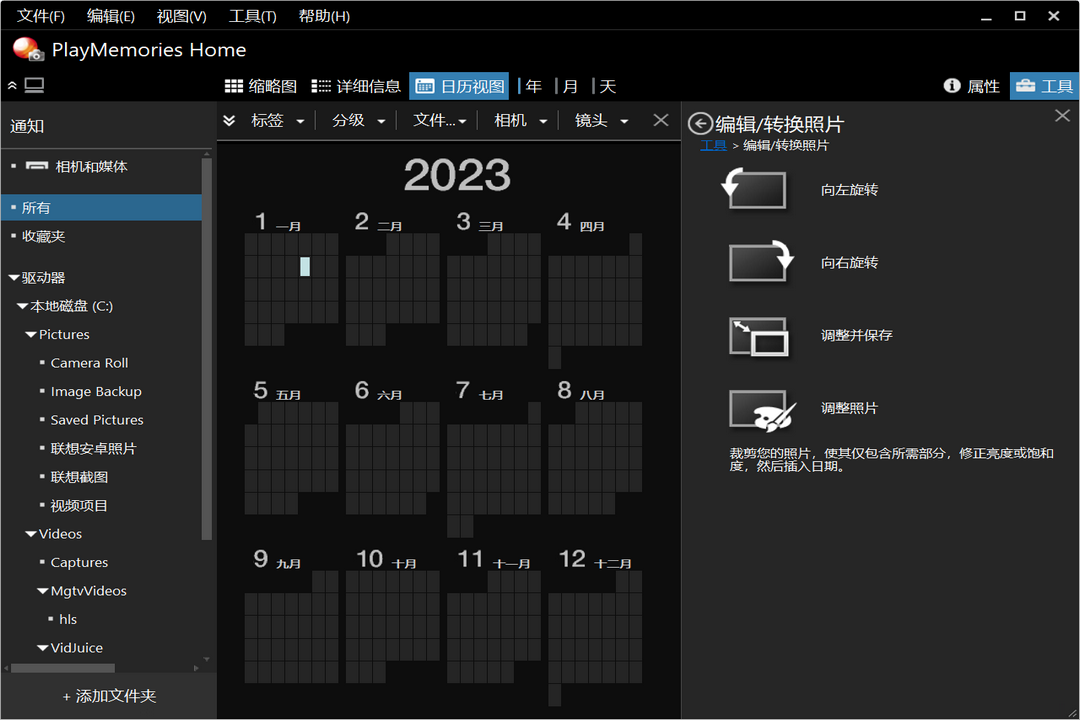Click the back arrow in edit panel
1080x720 pixels.
(x=700, y=124)
